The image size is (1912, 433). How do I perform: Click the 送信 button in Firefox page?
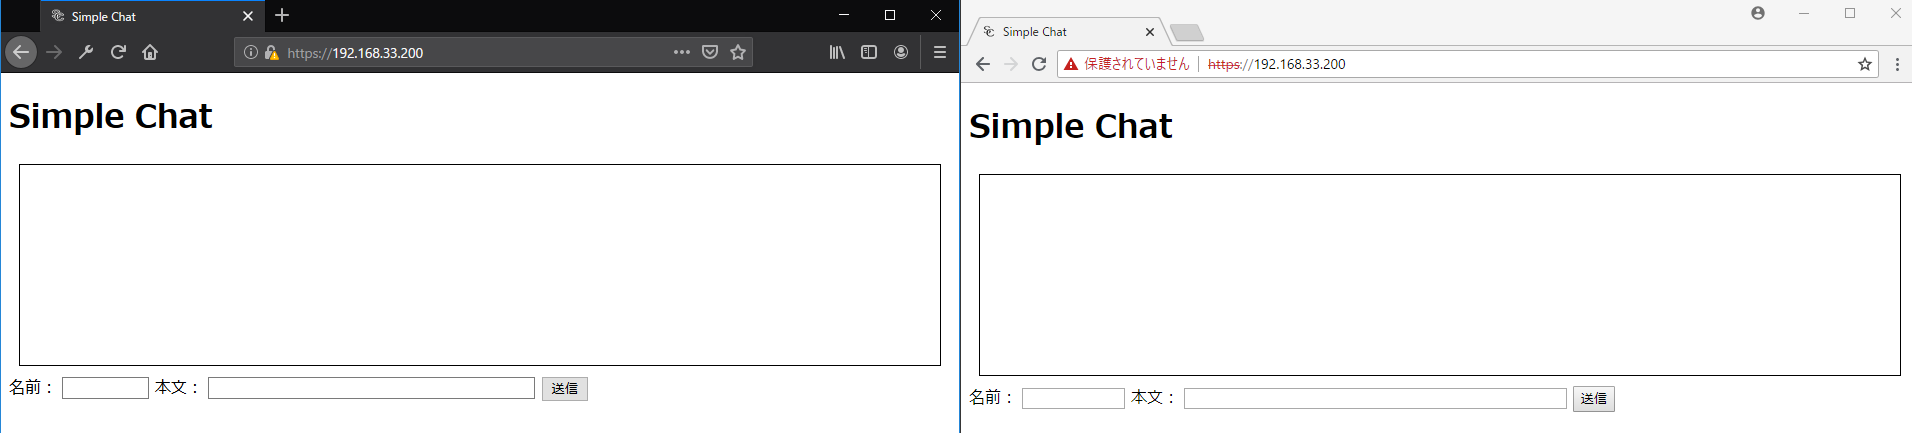pyautogui.click(x=565, y=388)
